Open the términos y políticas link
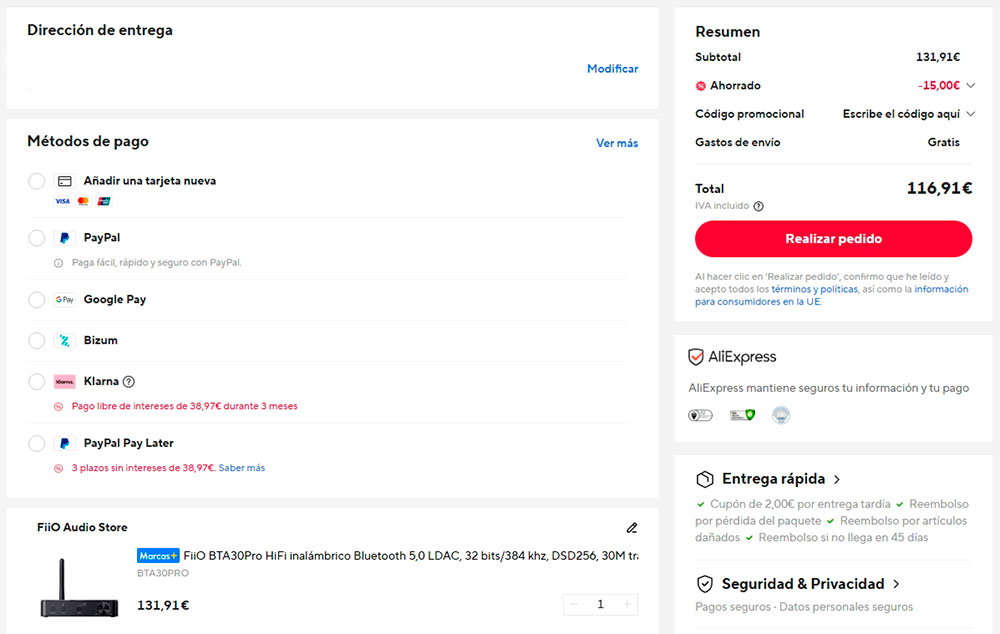Viewport: 1000px width, 634px height. coord(814,290)
